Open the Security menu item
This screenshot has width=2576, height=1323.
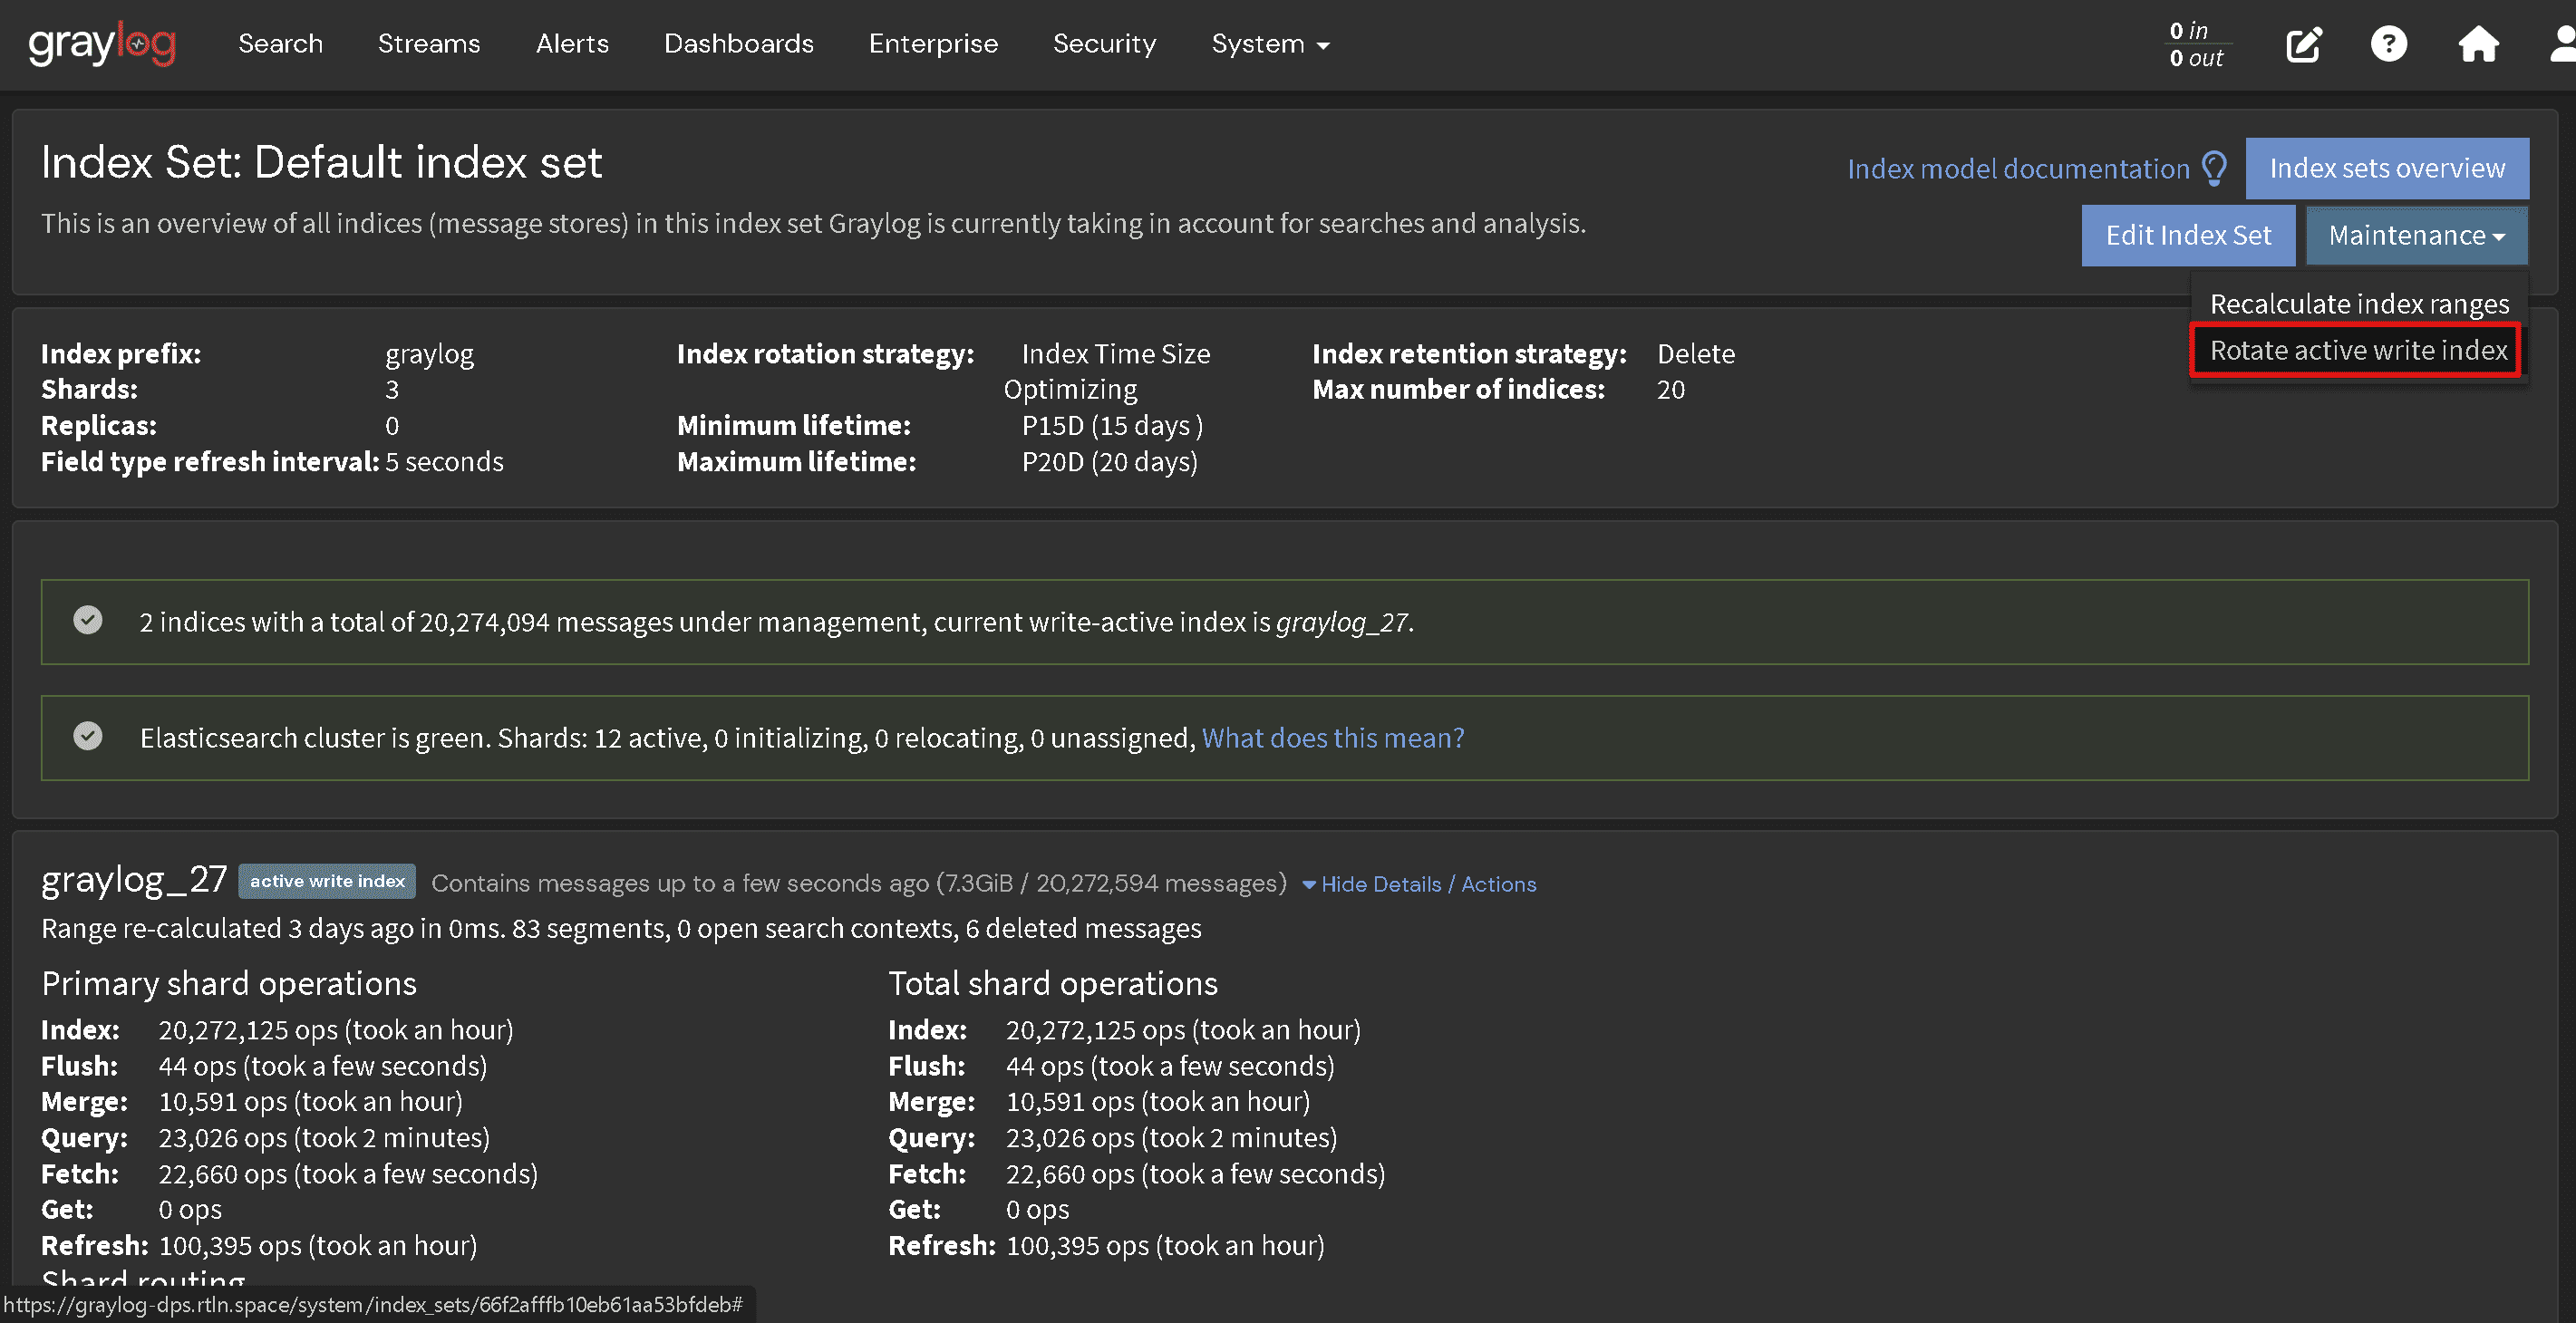tap(1104, 44)
